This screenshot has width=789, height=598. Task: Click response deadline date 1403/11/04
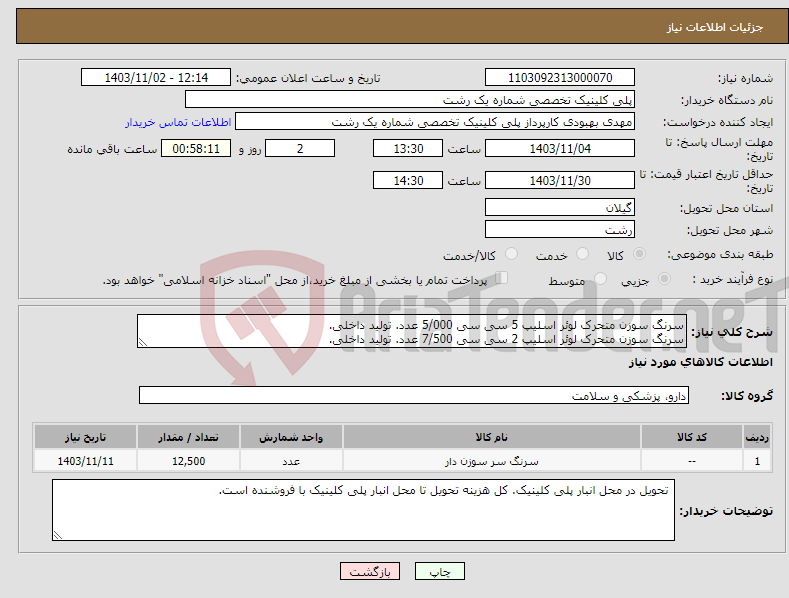tap(560, 148)
